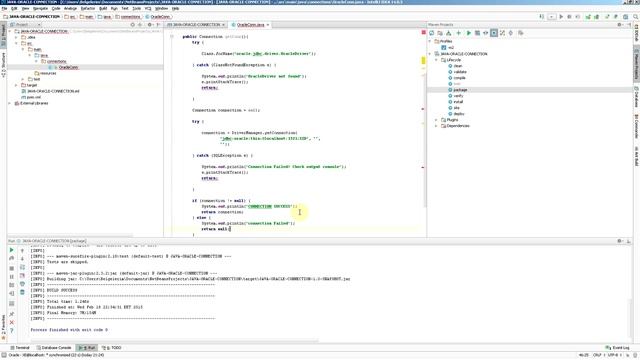Click Stop icon in Run panel
The height and width of the screenshot is (360, 640).
point(11,268)
